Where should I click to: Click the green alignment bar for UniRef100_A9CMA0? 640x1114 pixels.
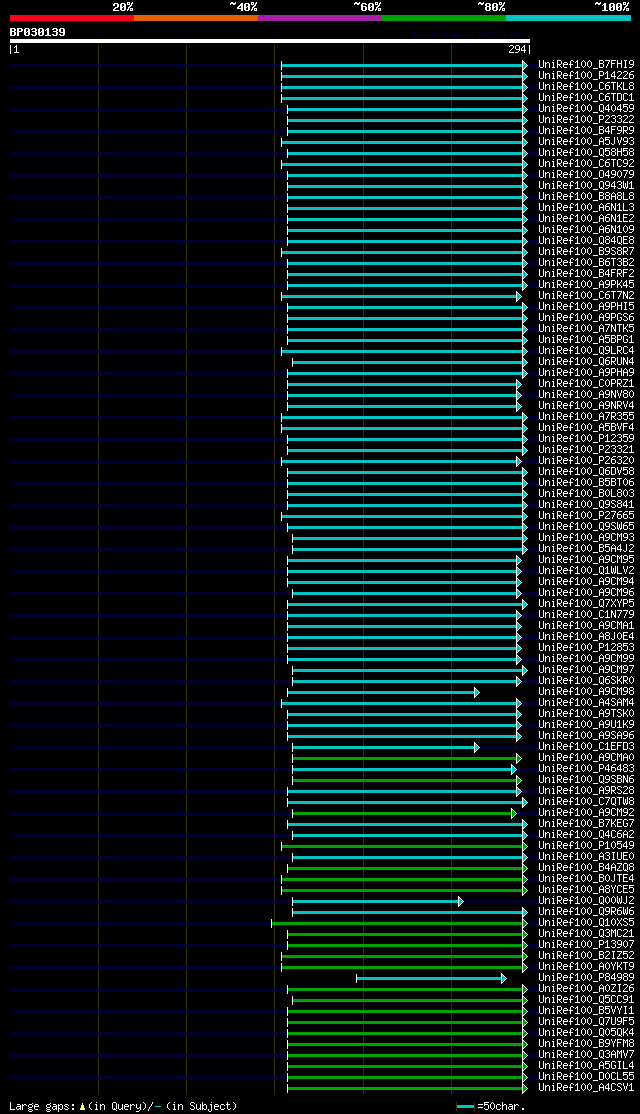407,758
